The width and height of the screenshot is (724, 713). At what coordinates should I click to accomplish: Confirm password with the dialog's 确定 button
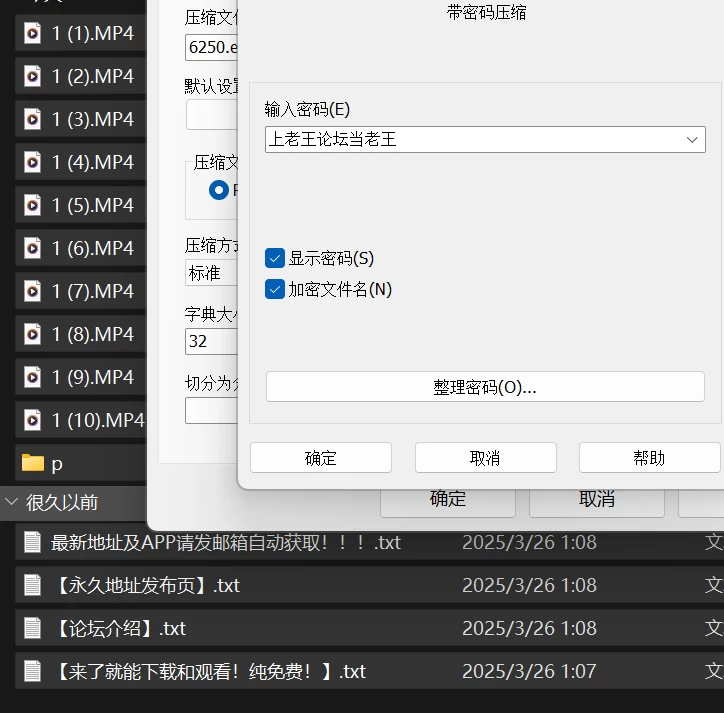click(x=321, y=458)
